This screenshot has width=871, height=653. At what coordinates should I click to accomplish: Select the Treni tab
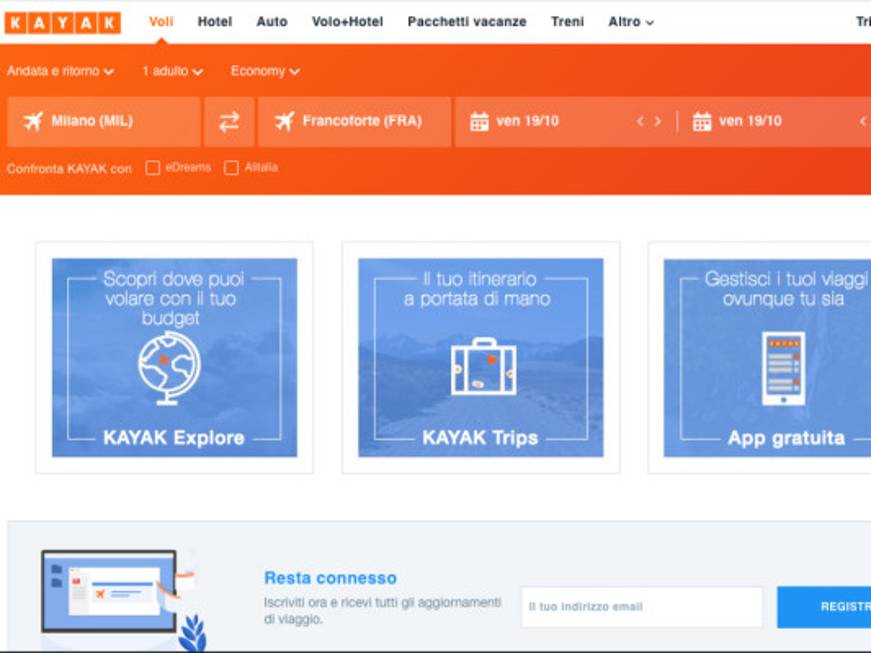tap(568, 22)
